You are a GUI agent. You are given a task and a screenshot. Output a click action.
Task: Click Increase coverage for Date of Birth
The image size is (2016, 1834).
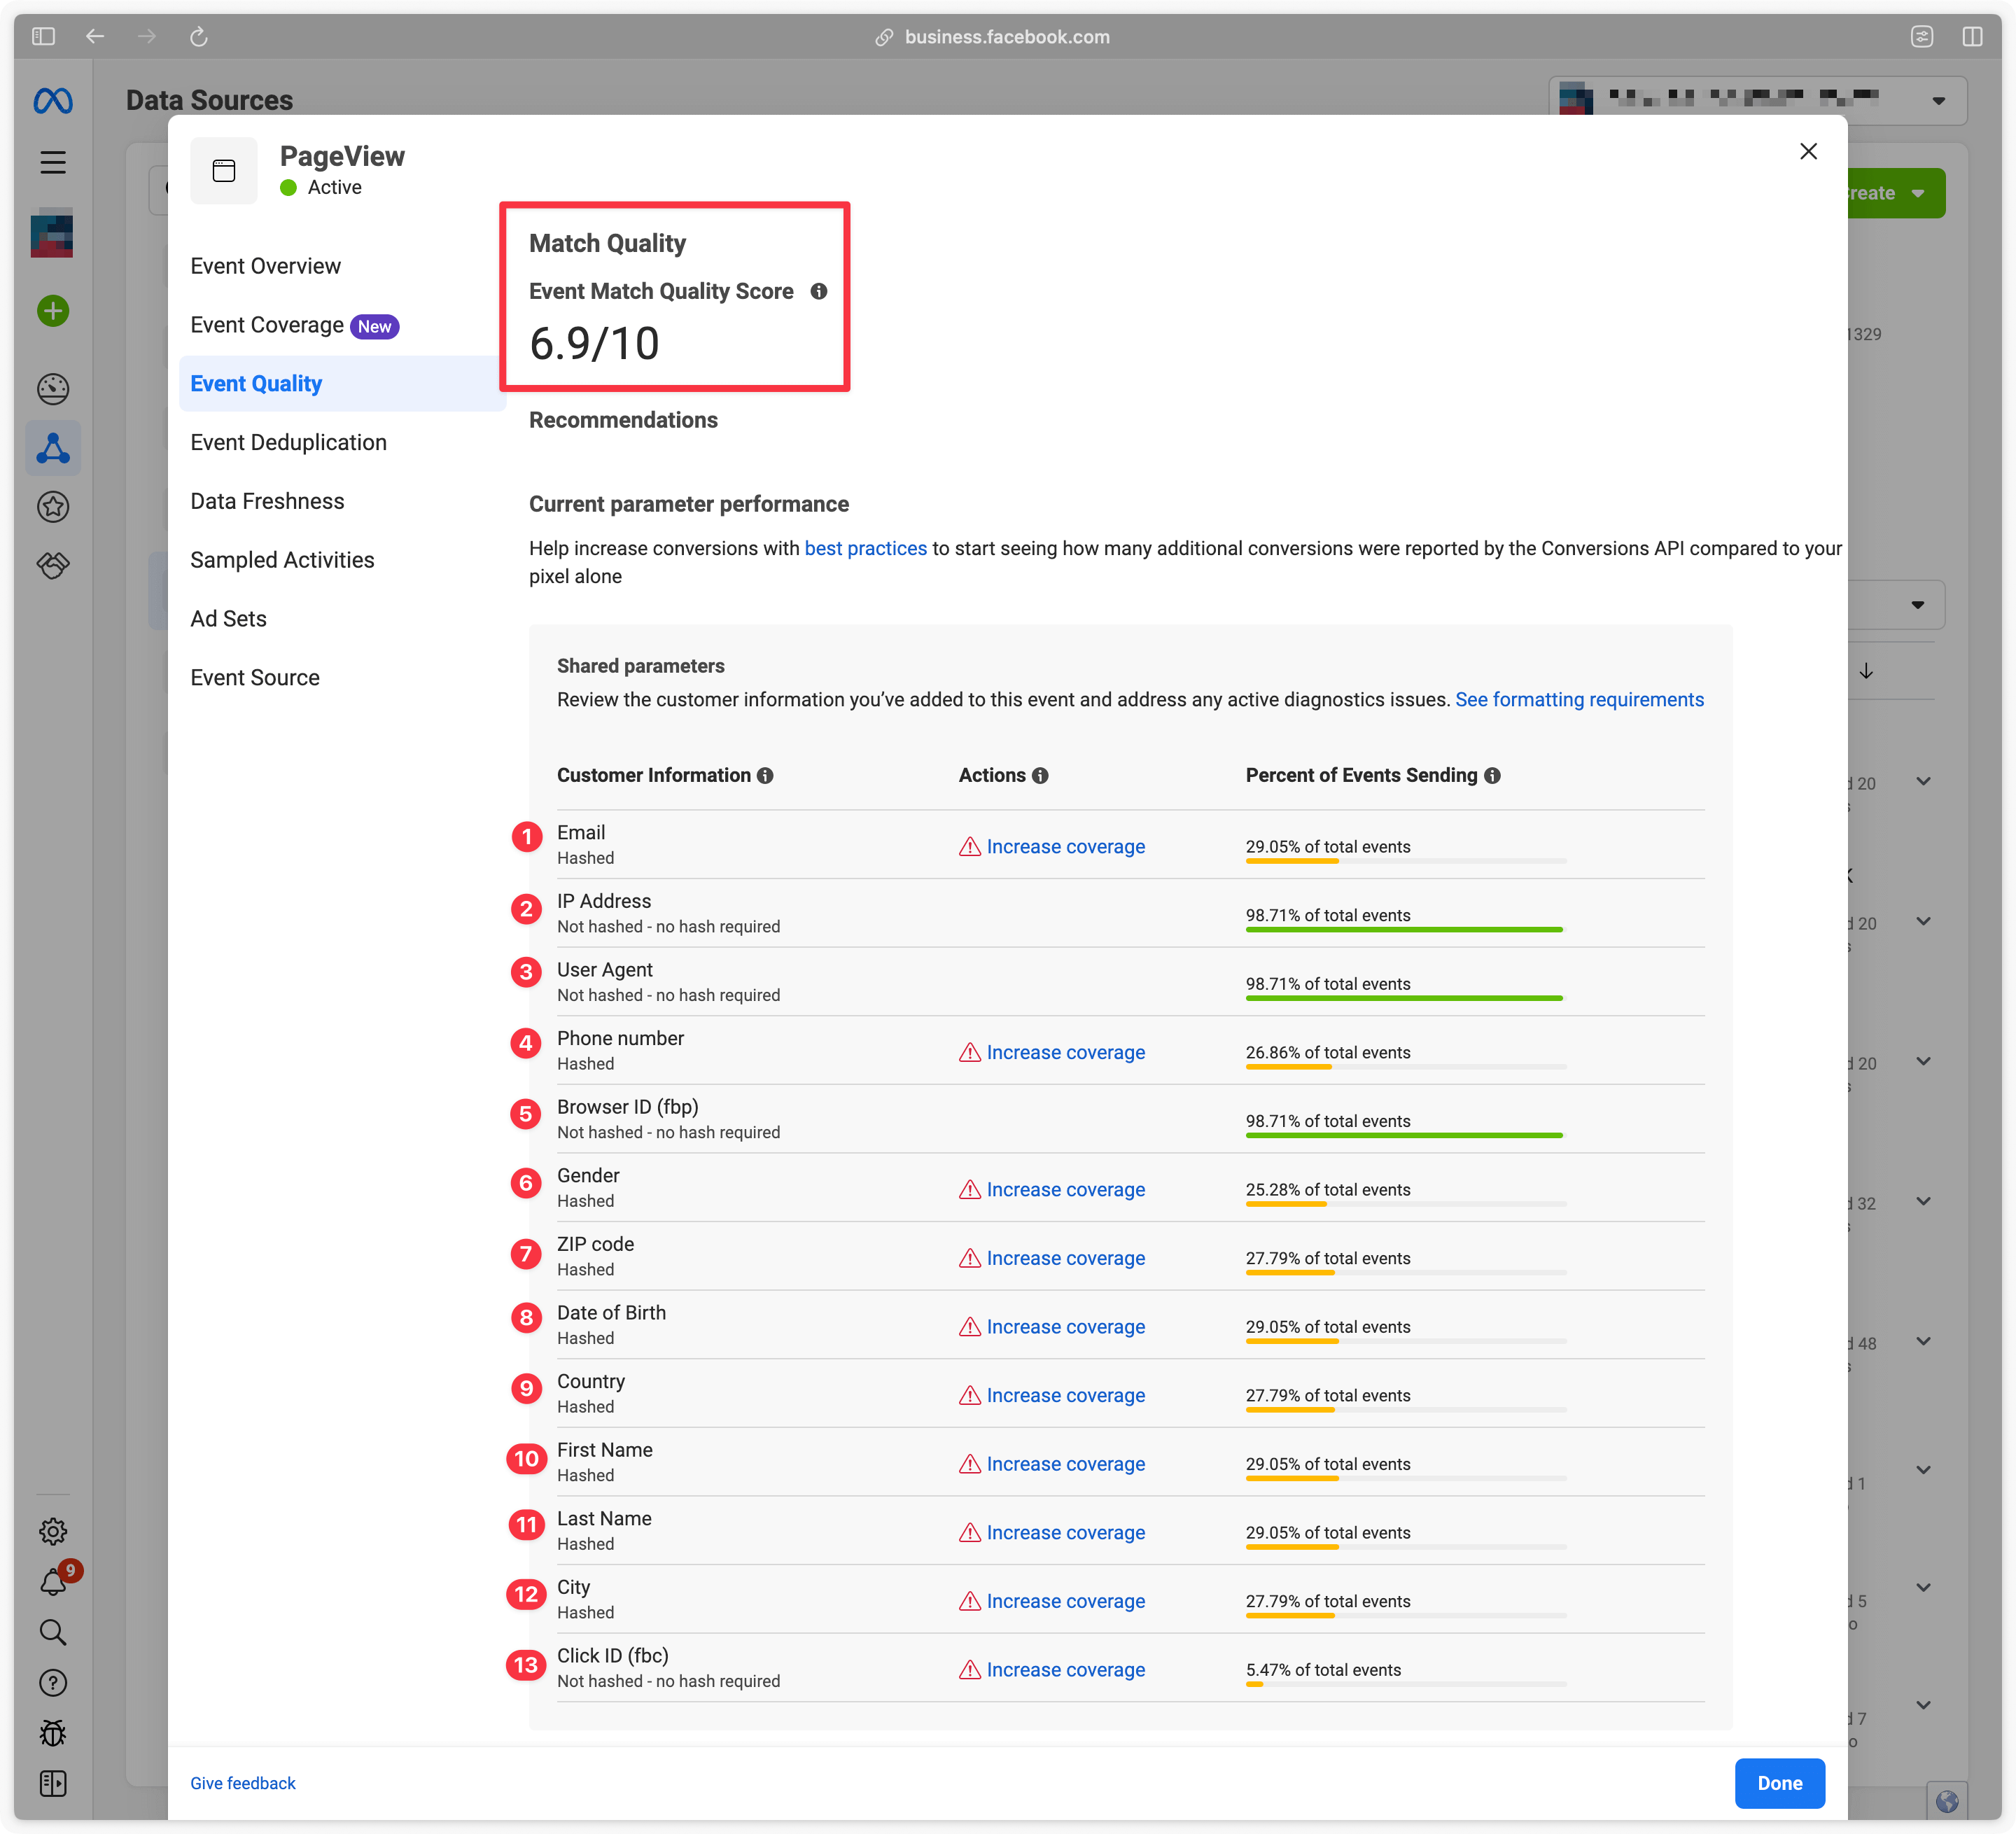(x=1065, y=1327)
